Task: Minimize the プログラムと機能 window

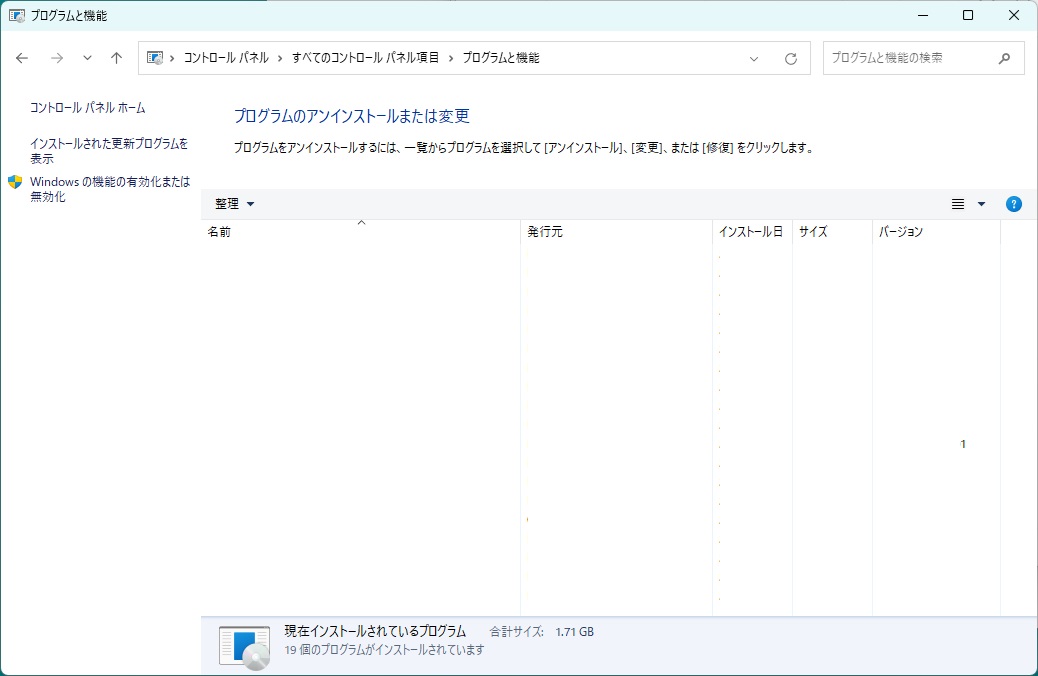Action: click(923, 15)
